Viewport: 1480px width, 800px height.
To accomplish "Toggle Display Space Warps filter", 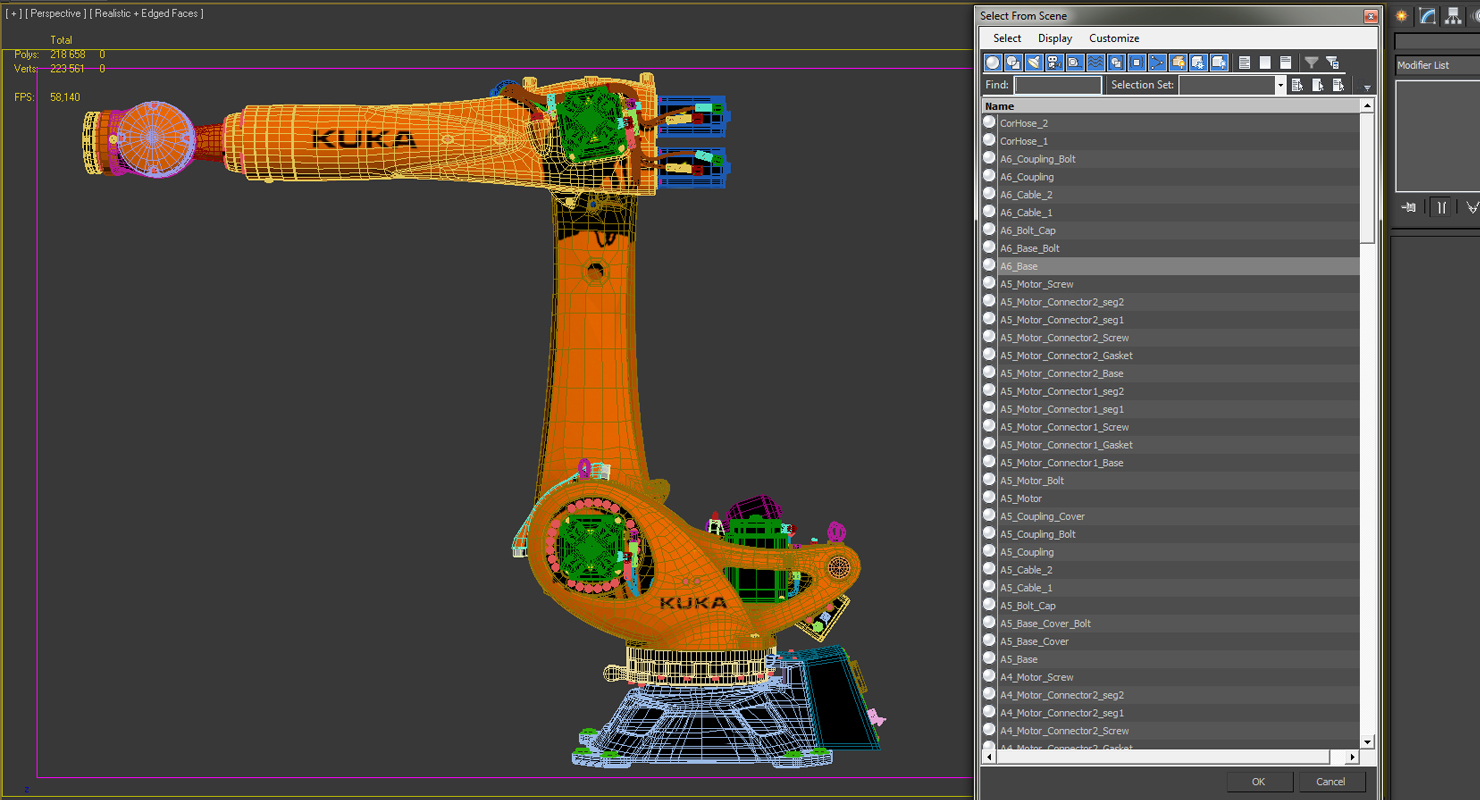I will coord(1095,62).
